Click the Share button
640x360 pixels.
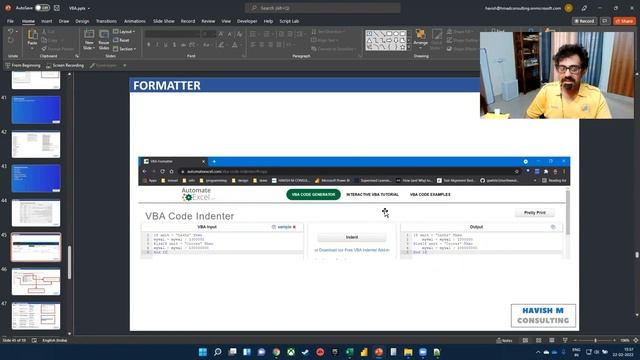(x=624, y=21)
